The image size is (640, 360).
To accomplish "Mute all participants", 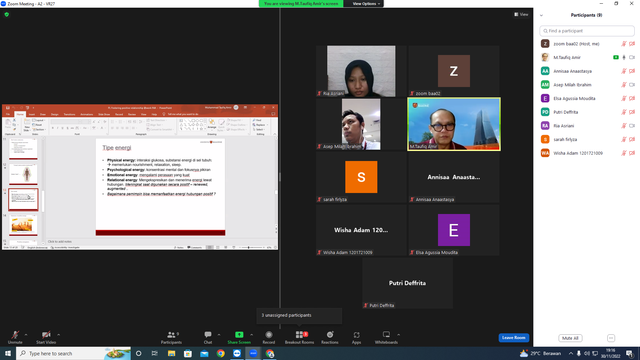I will (x=570, y=338).
